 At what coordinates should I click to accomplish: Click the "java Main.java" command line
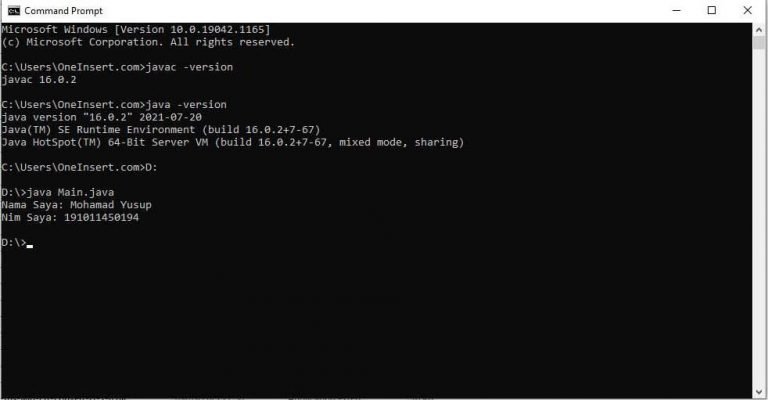coord(70,192)
